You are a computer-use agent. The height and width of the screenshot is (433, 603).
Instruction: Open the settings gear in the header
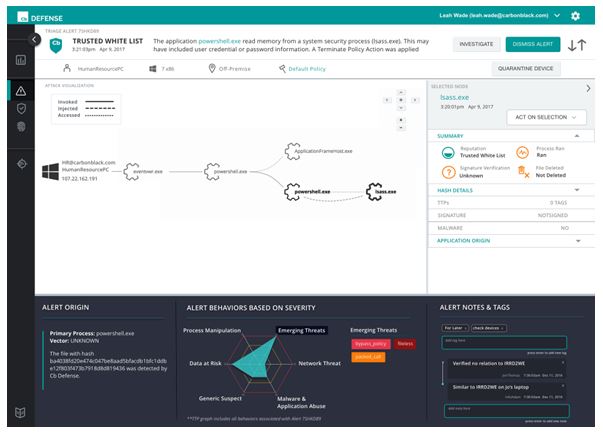click(575, 16)
